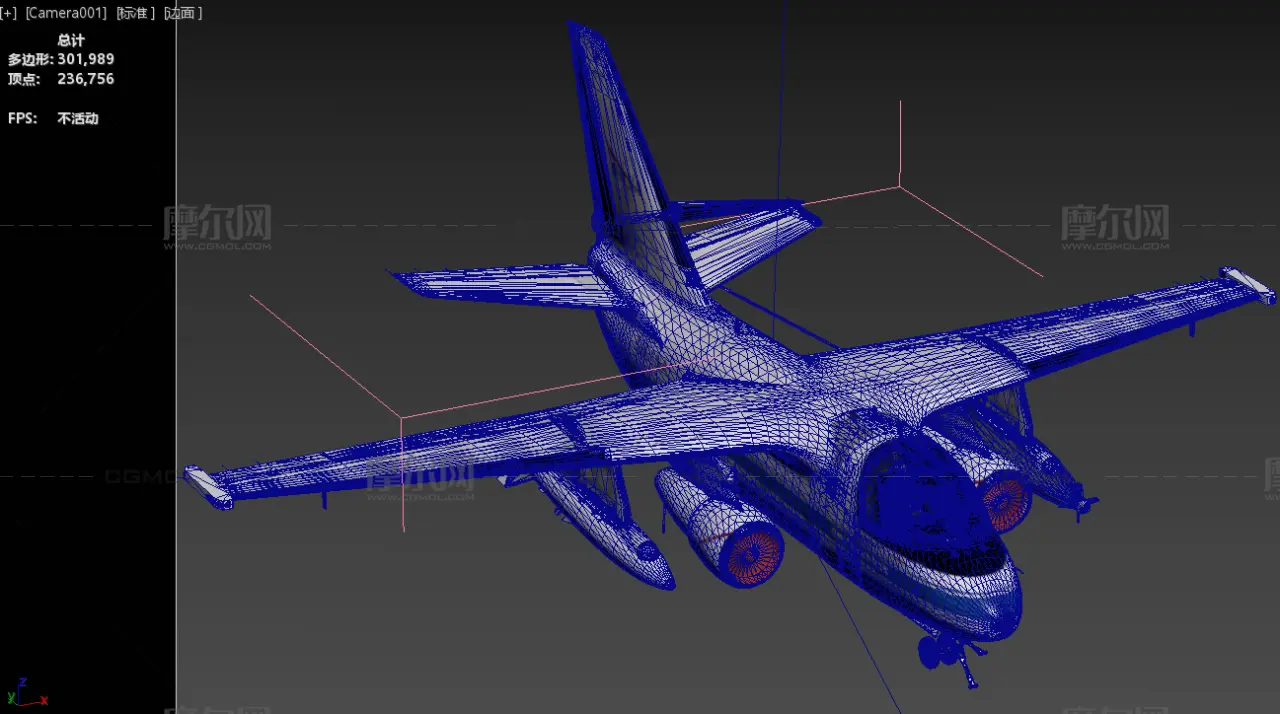Open the 边面 edged faces display menu
This screenshot has width=1280, height=714.
pos(182,13)
